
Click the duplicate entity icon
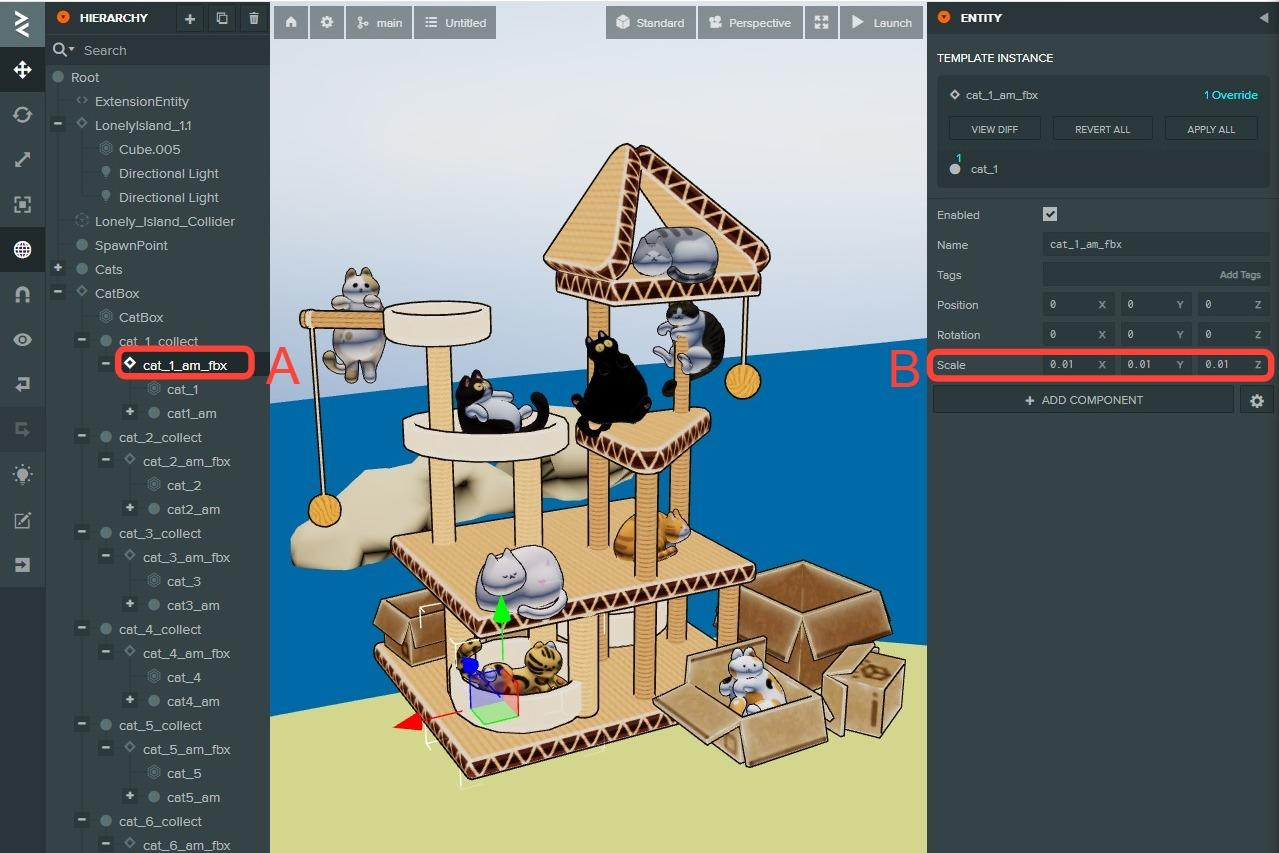click(222, 19)
